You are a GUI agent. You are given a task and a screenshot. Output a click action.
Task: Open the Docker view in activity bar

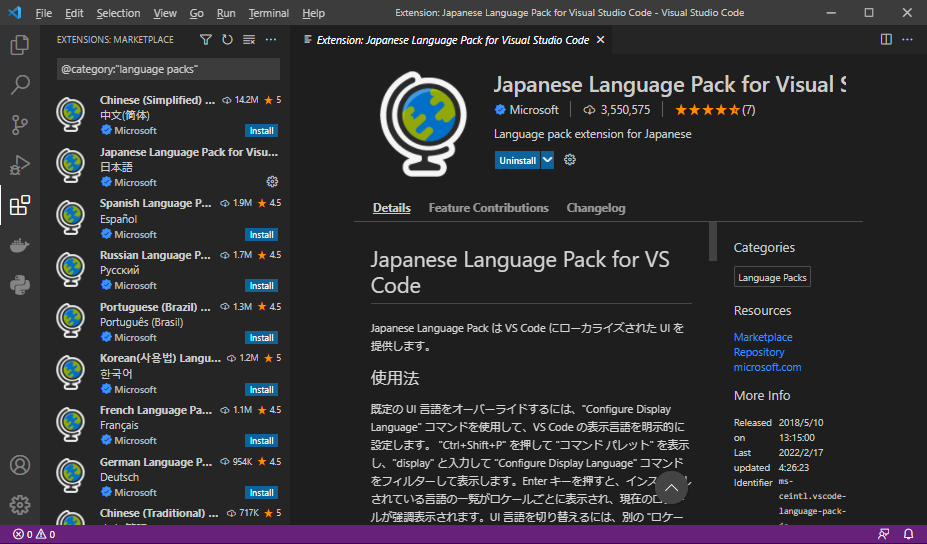click(x=20, y=245)
